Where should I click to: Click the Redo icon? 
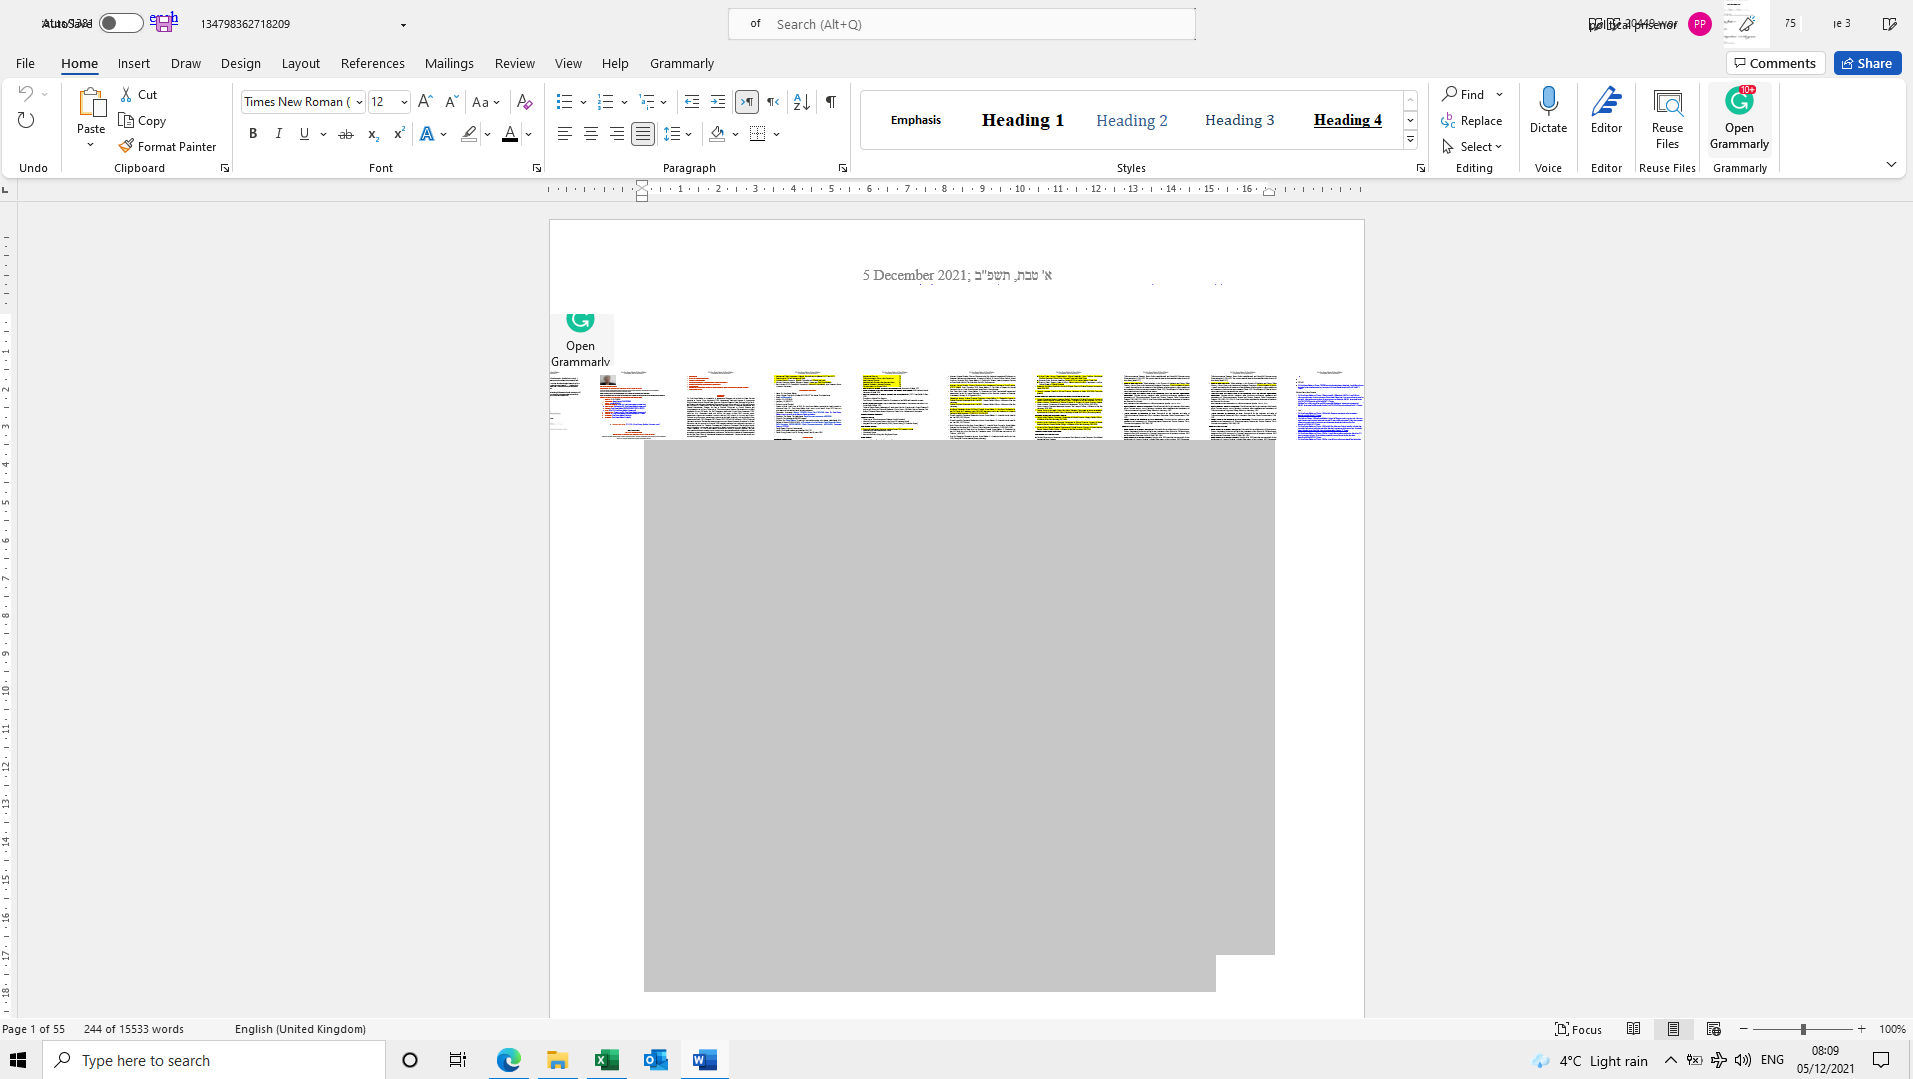tap(26, 120)
